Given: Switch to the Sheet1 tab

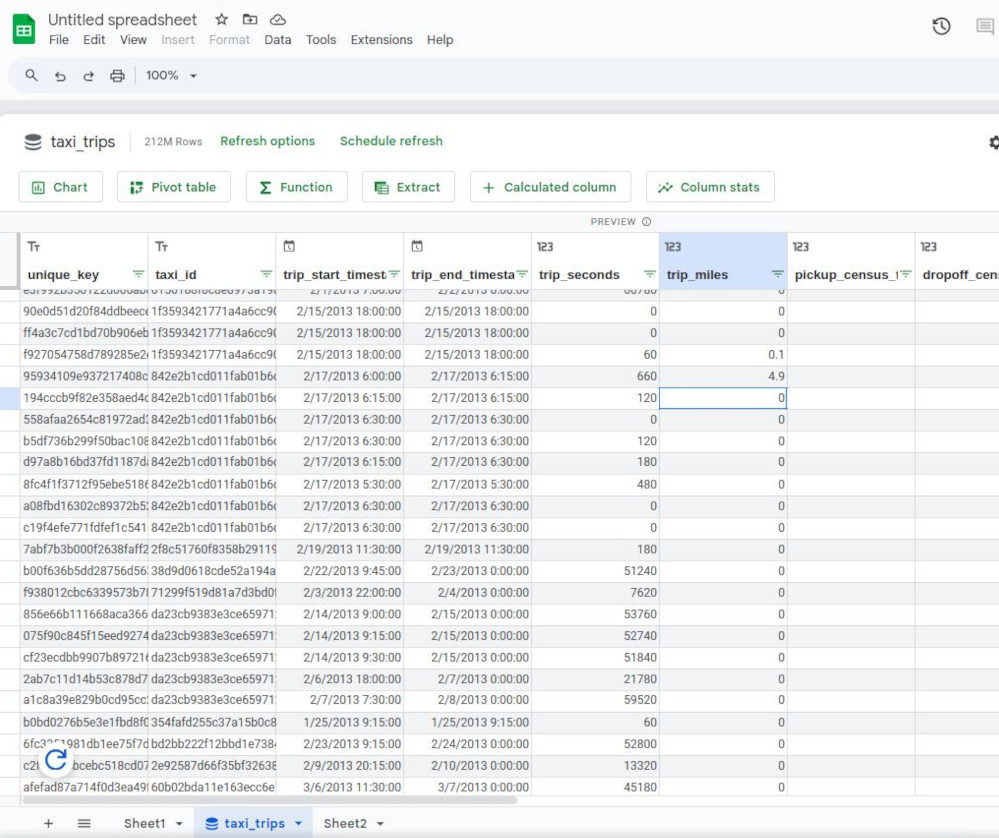Looking at the screenshot, I should [145, 823].
